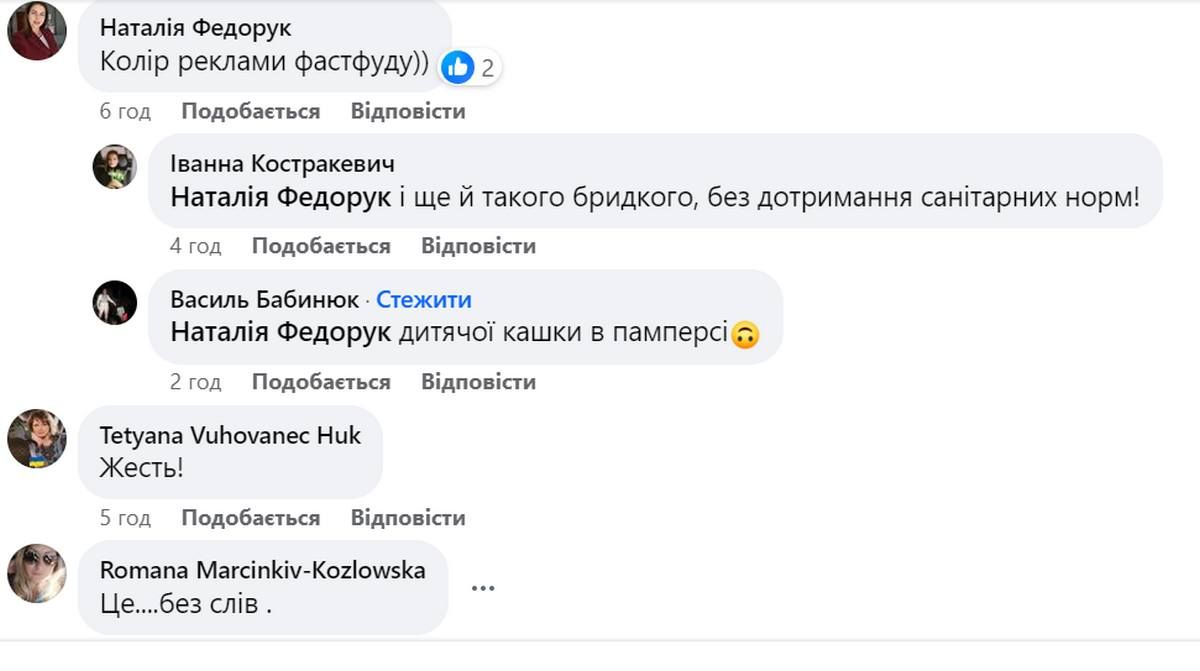The width and height of the screenshot is (1200, 671).
Task: Click Tetyana Vuhovanec Huk's avatar
Action: (x=36, y=440)
